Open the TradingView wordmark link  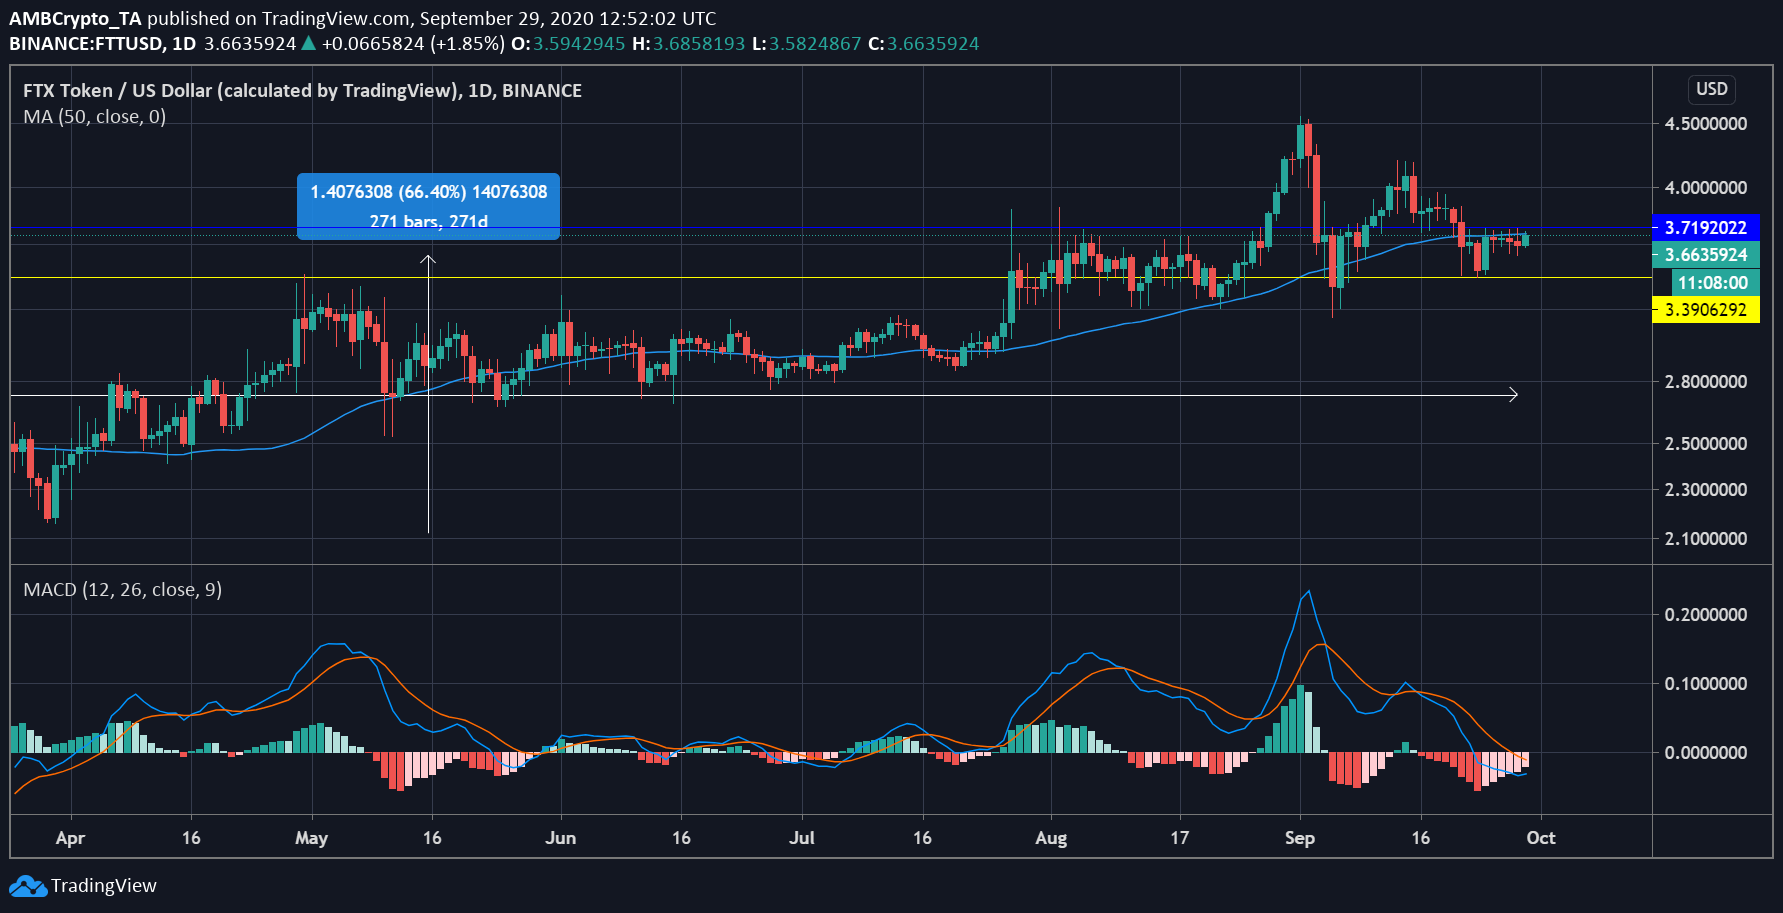(x=104, y=886)
